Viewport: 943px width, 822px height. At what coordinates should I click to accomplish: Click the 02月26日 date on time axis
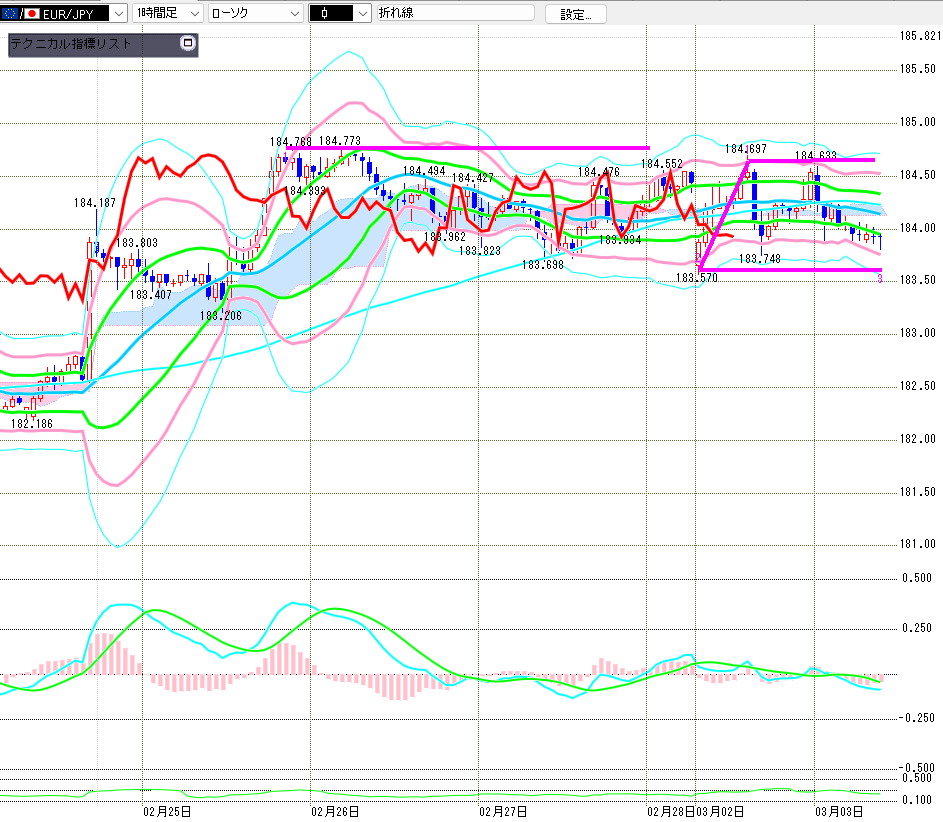point(335,811)
